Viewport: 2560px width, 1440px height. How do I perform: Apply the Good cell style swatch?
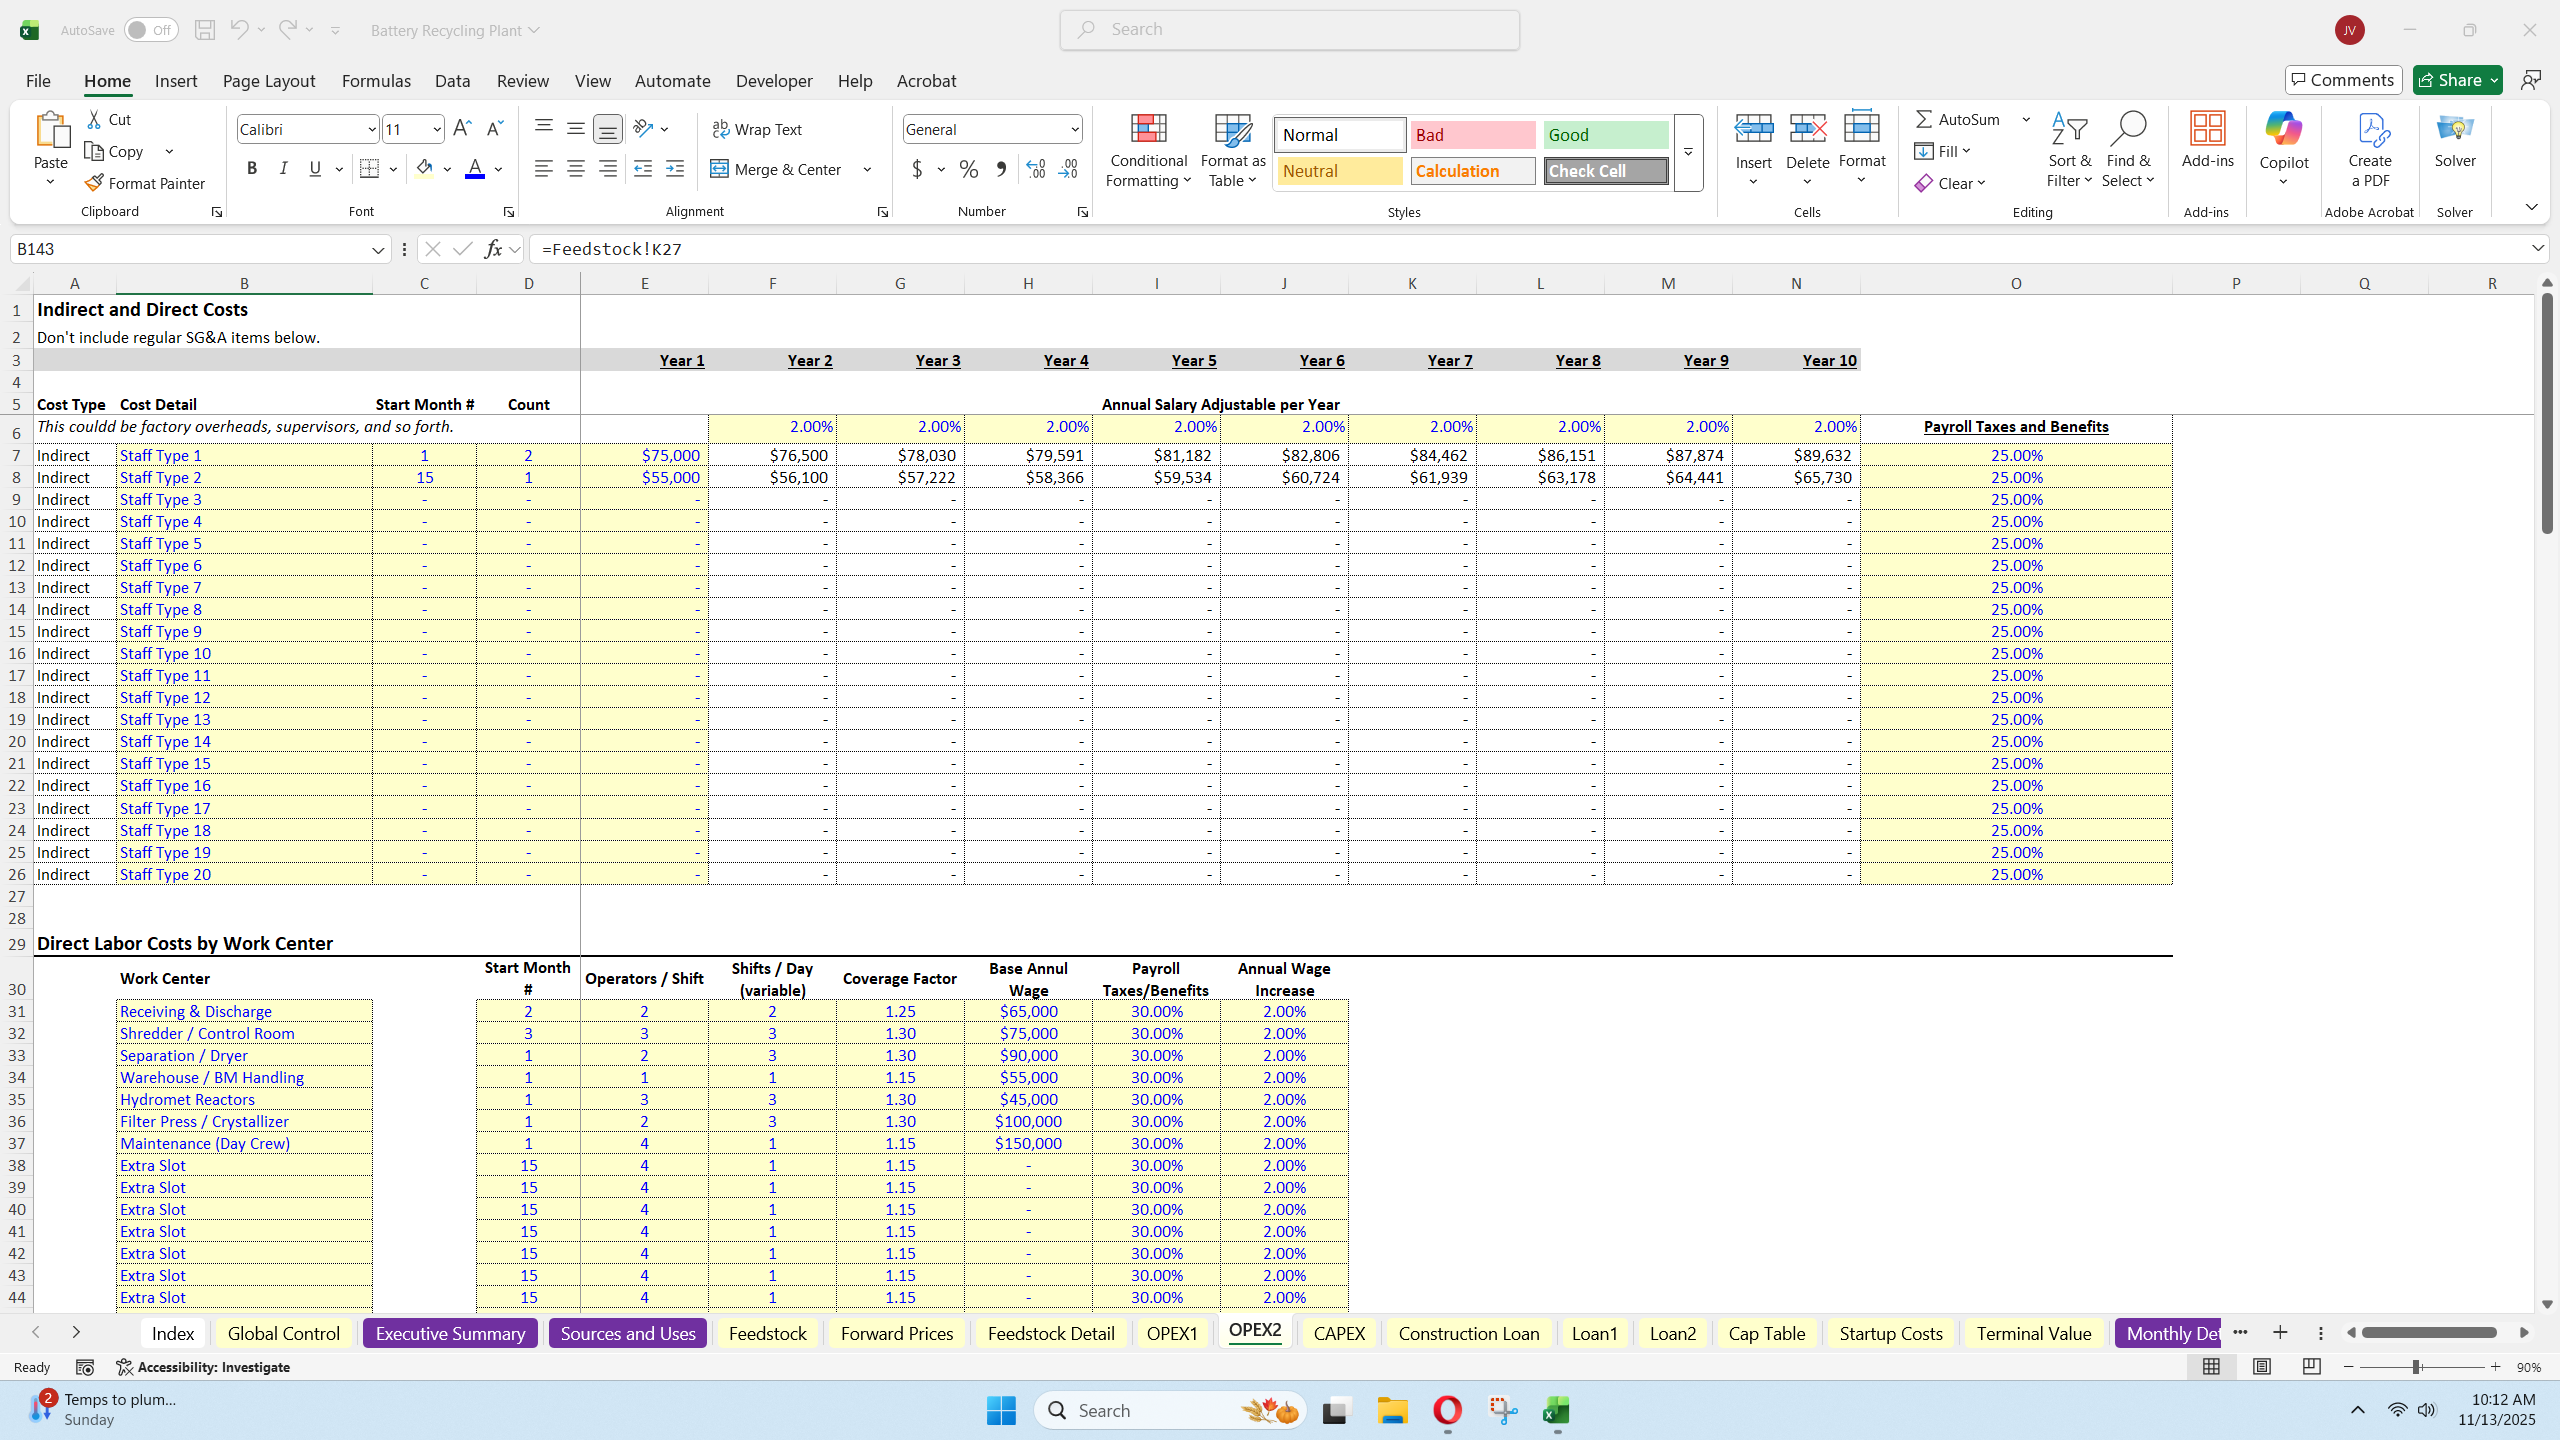1604,135
